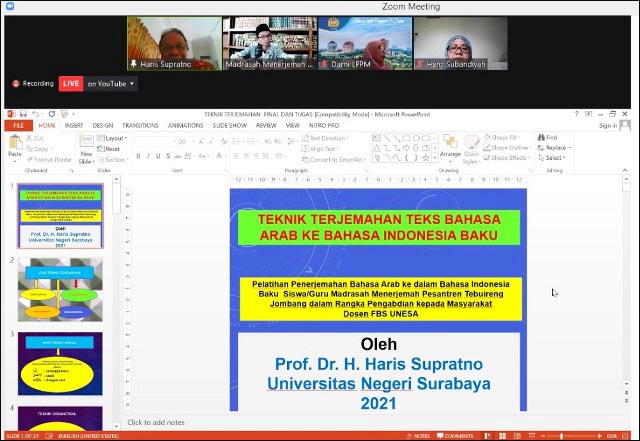The width and height of the screenshot is (640, 441).
Task: Click Fit slide to window icon
Action: pos(625,436)
